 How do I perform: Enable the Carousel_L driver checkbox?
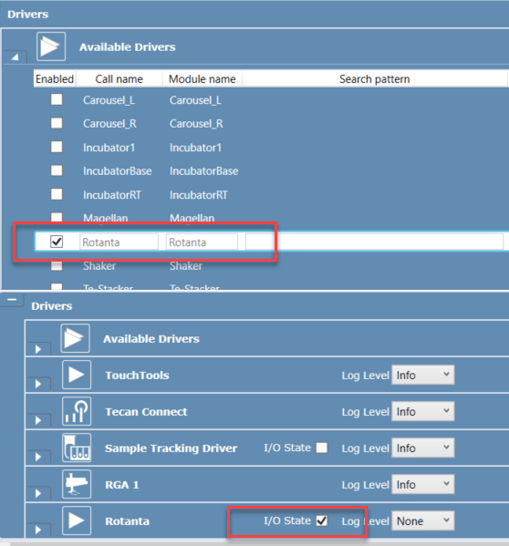pos(56,100)
